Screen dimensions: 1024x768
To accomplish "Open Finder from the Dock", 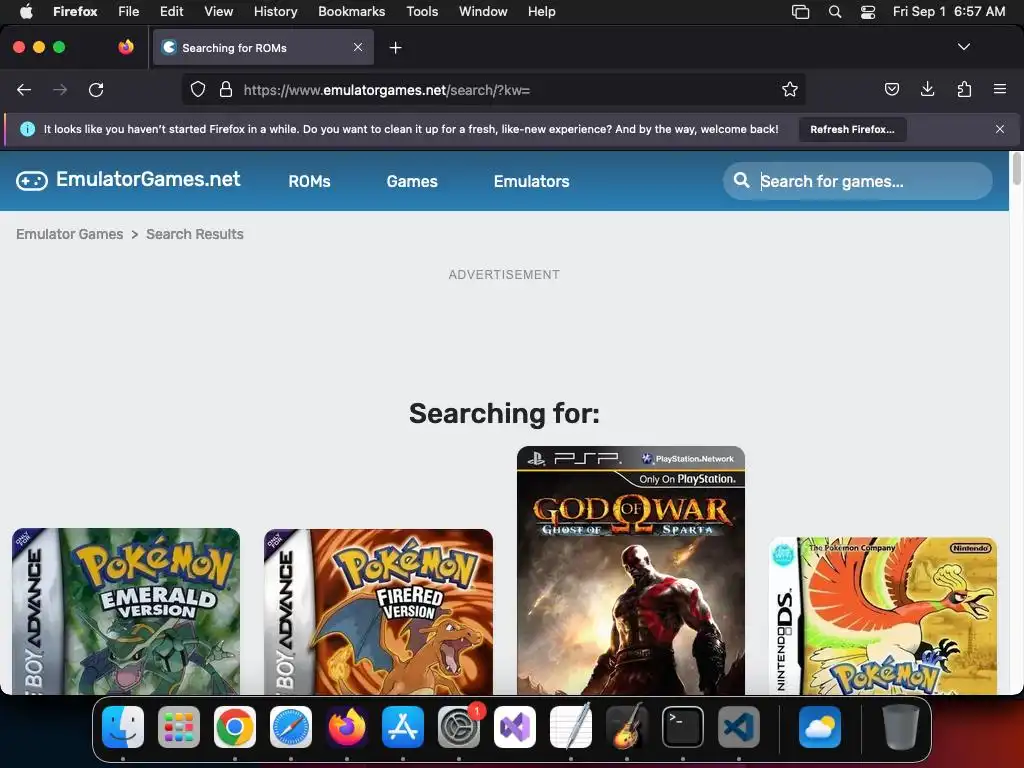I will click(123, 727).
